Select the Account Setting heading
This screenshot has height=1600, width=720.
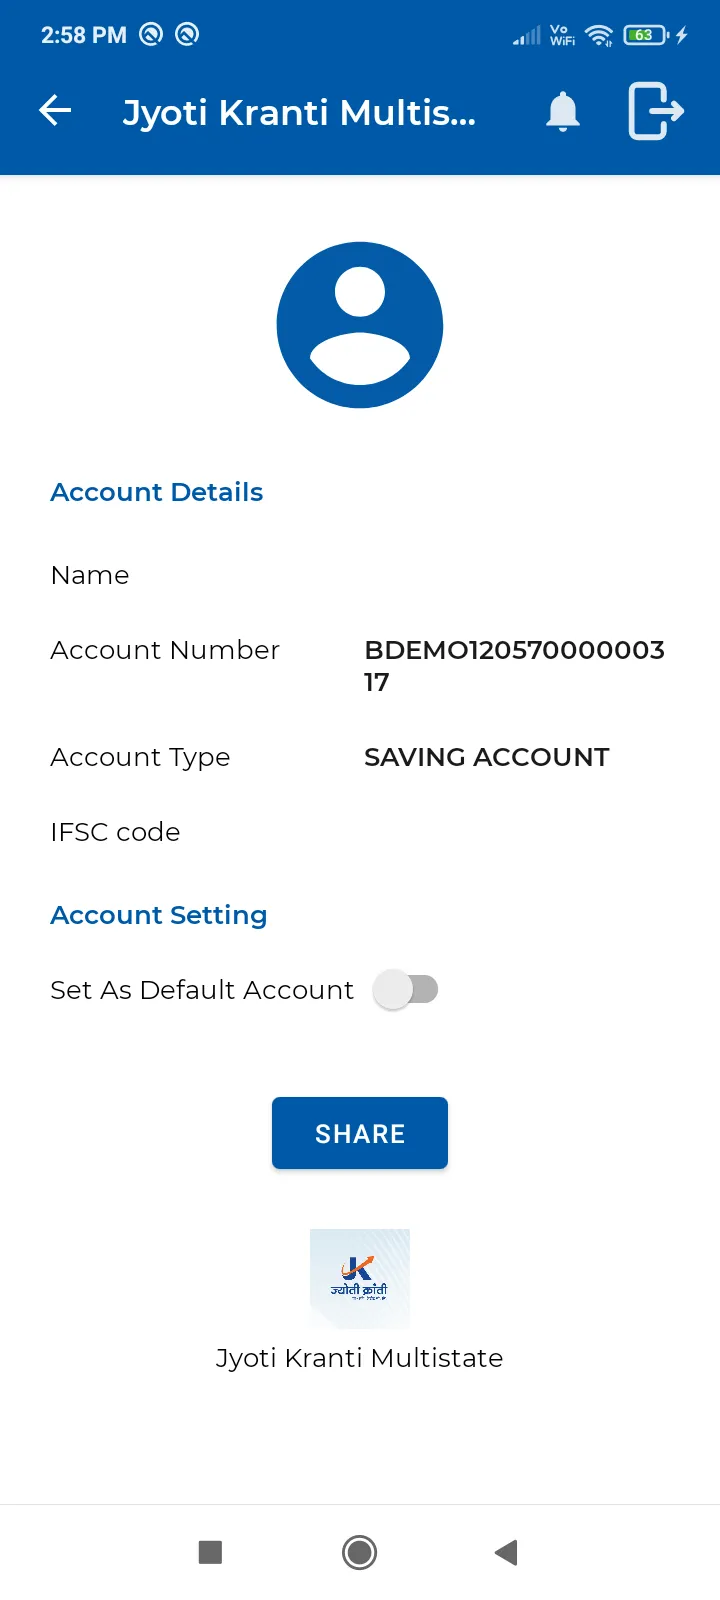[158, 914]
